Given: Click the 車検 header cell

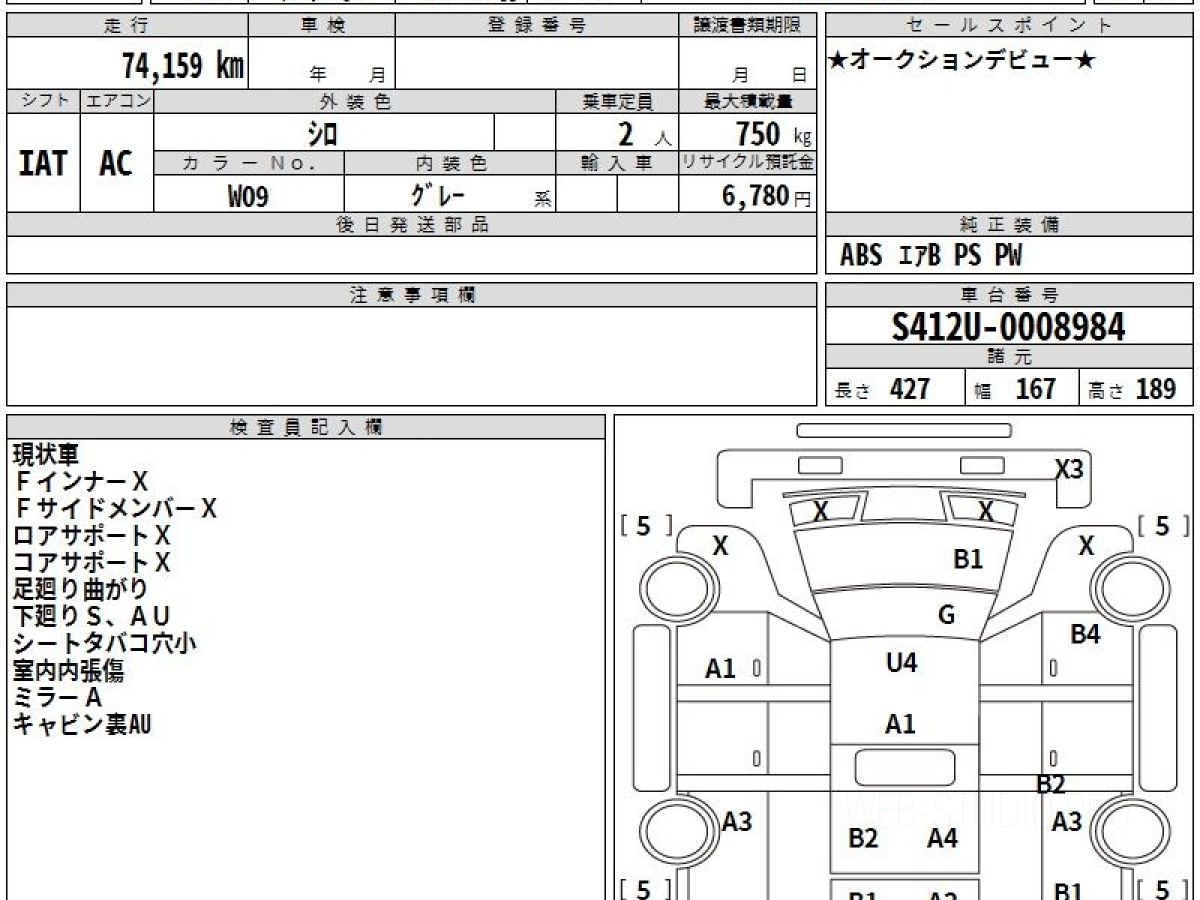Looking at the screenshot, I should (x=321, y=25).
